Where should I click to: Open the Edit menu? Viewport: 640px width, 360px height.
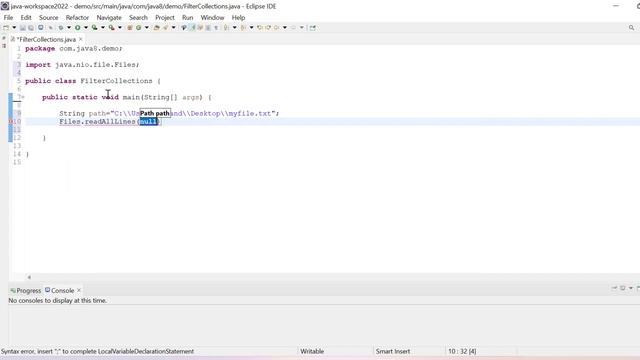(26, 18)
